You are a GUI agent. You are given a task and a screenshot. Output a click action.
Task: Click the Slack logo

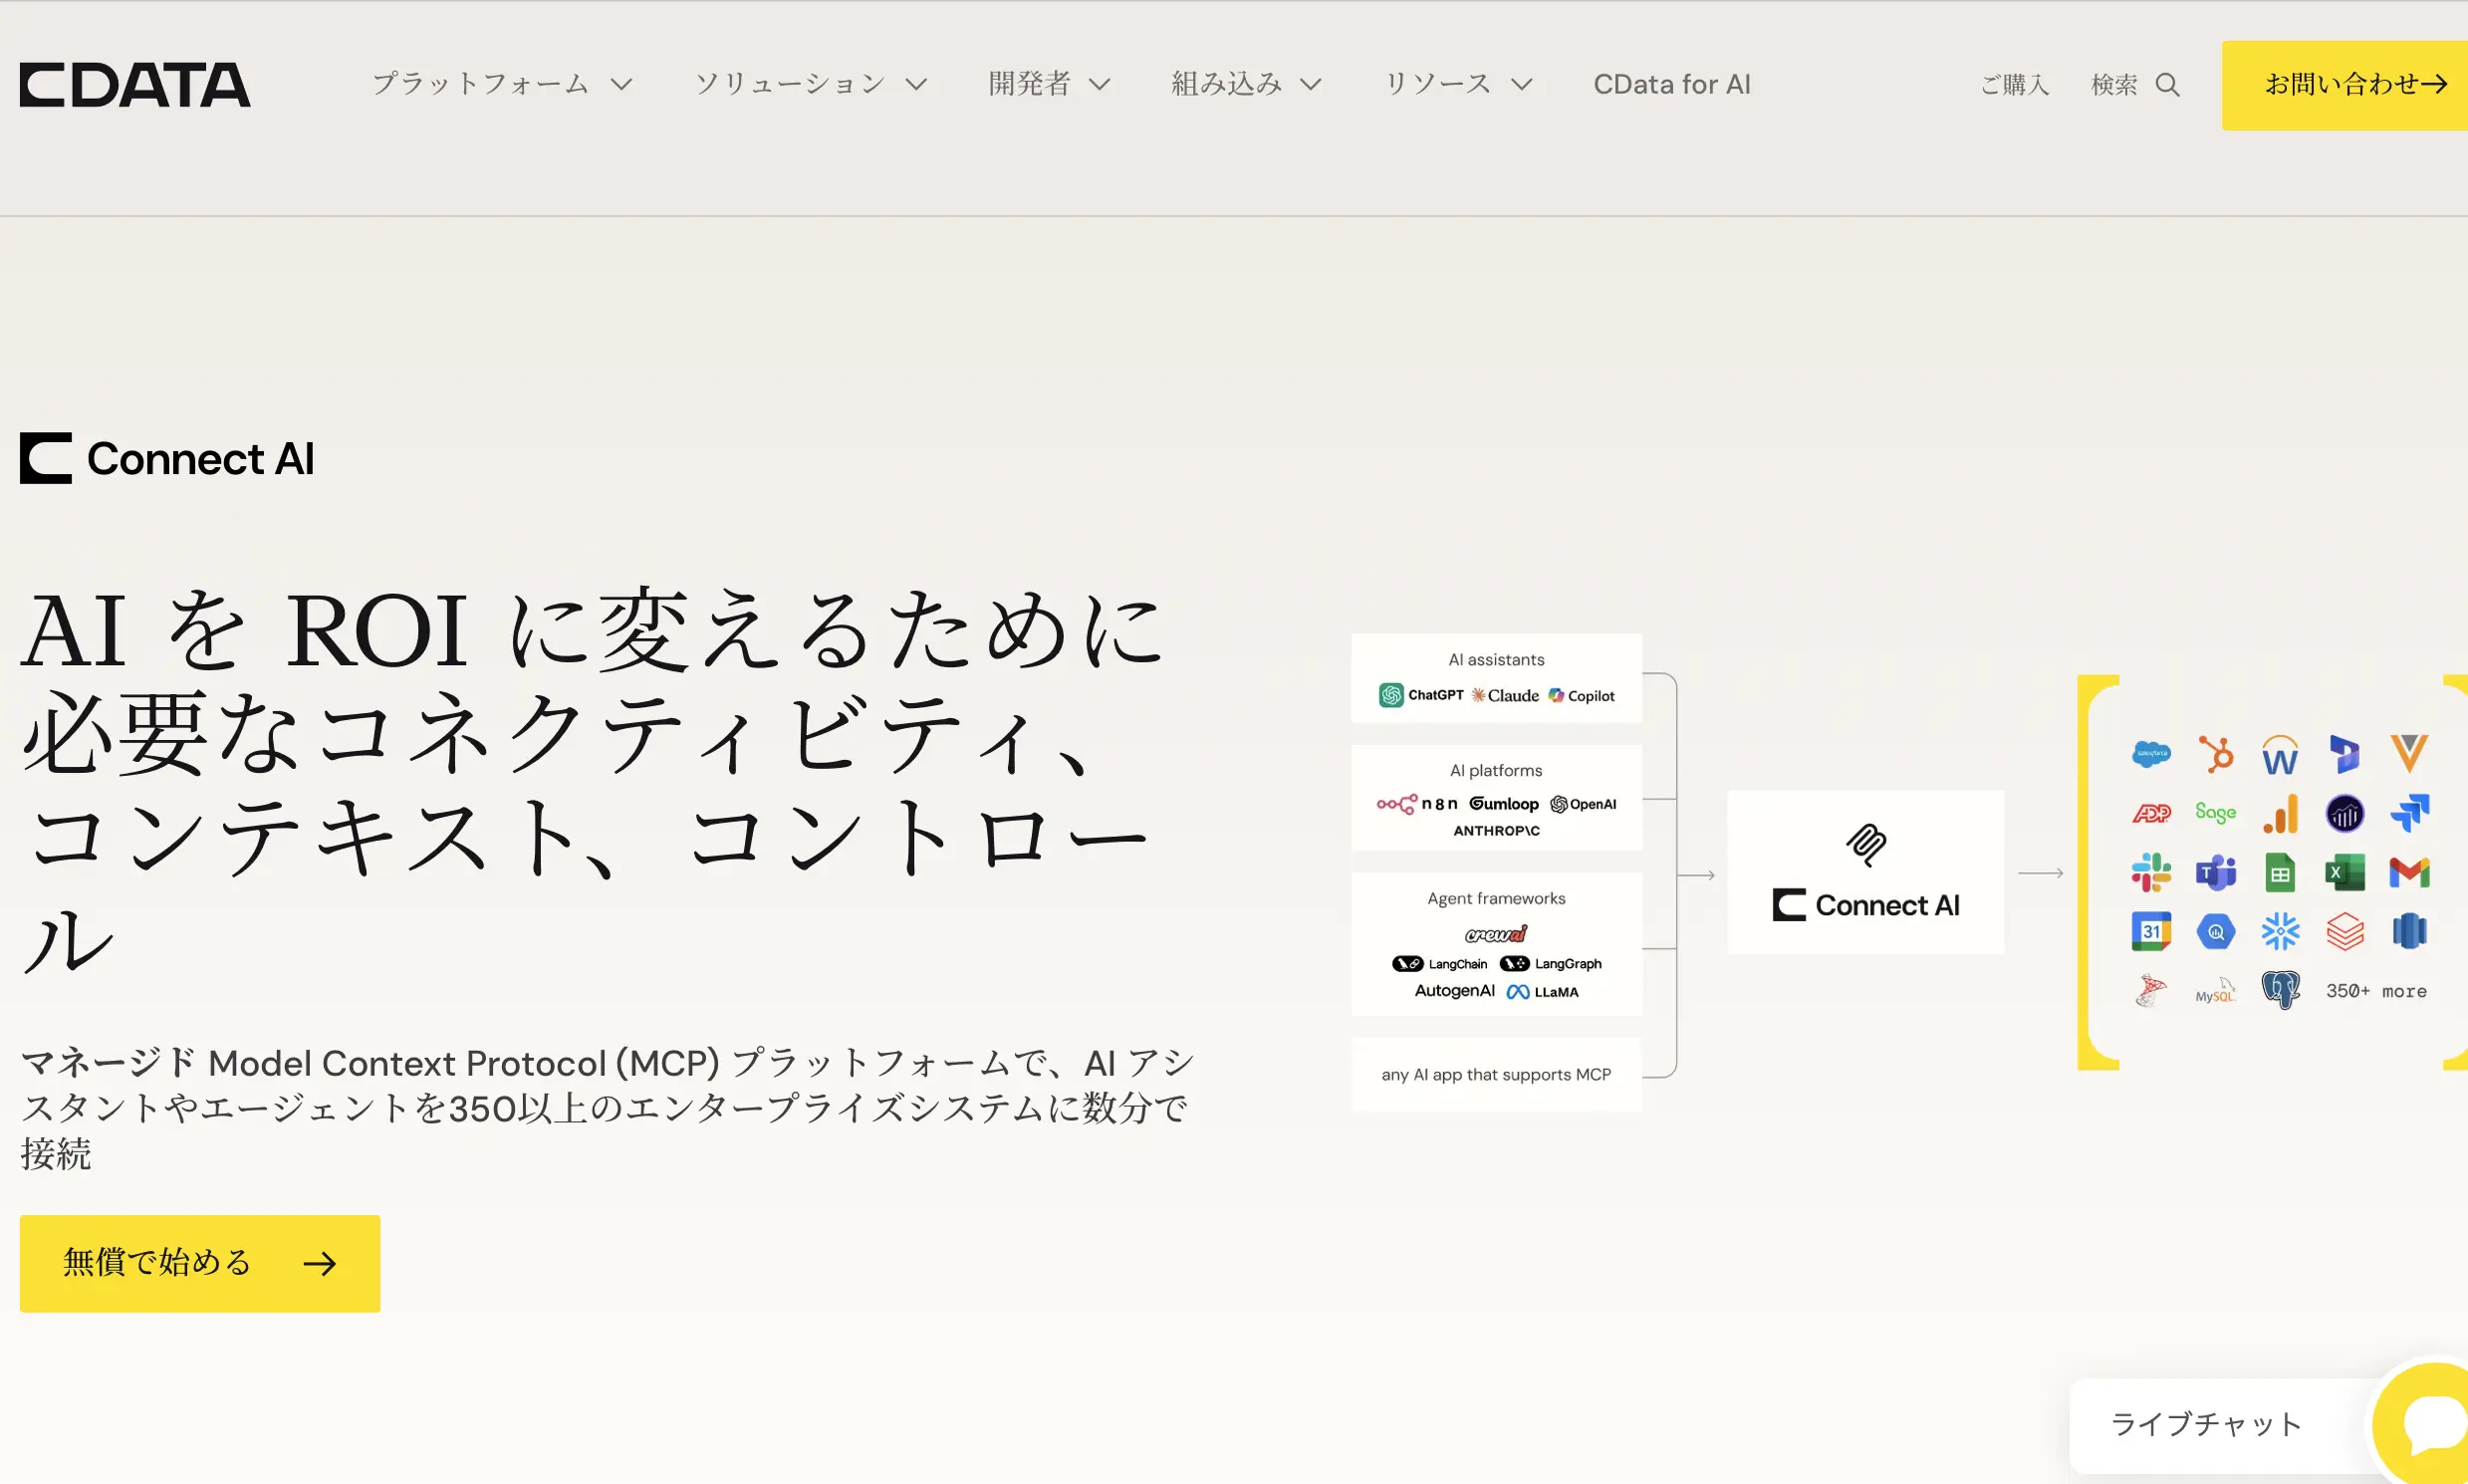(2151, 872)
